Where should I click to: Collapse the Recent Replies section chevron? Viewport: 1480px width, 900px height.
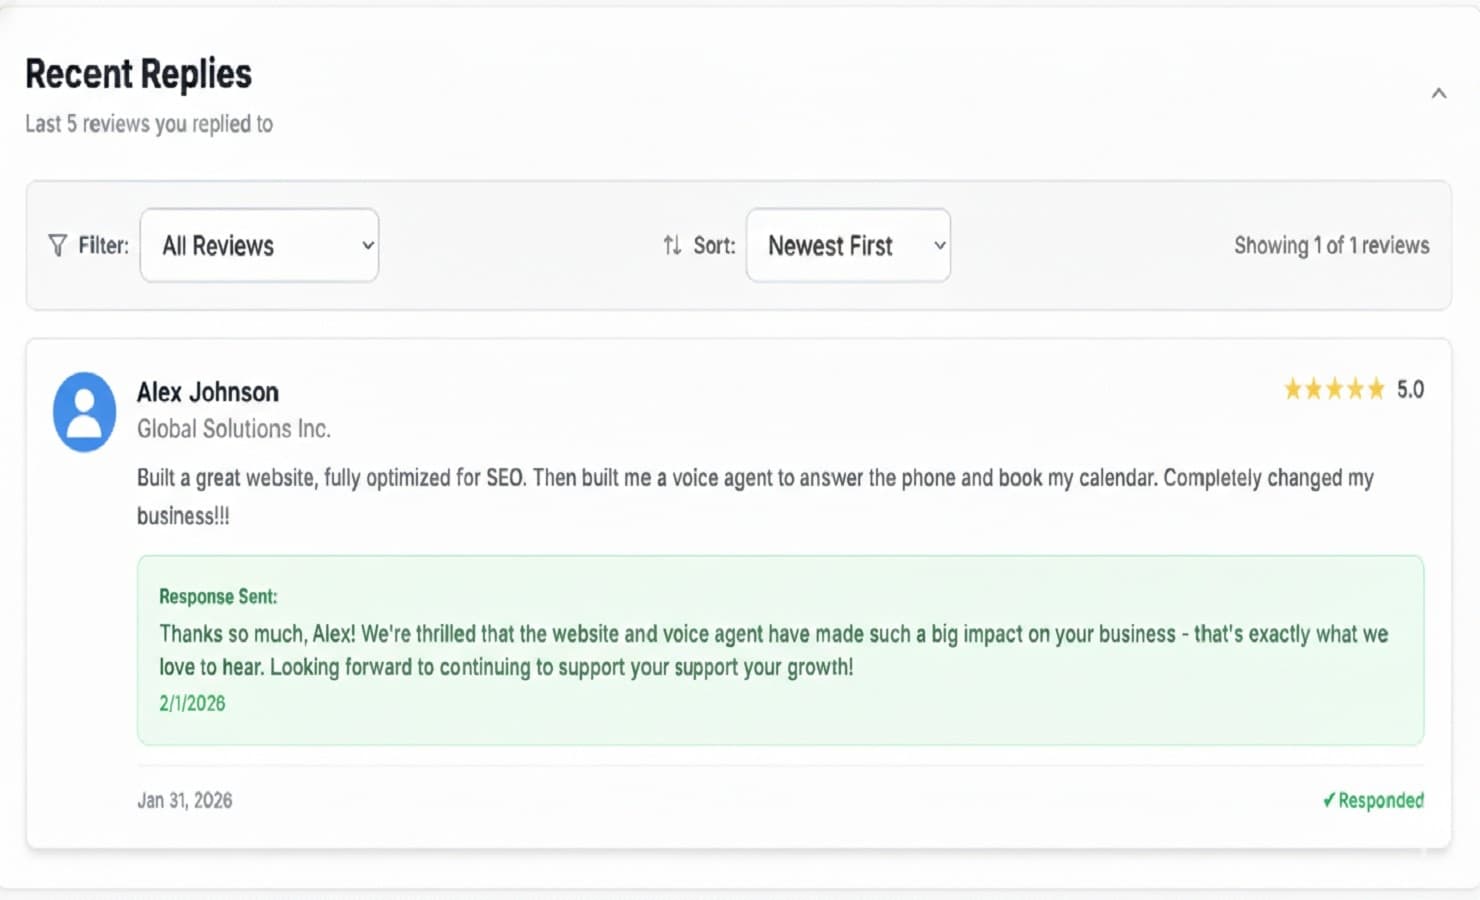tap(1440, 92)
